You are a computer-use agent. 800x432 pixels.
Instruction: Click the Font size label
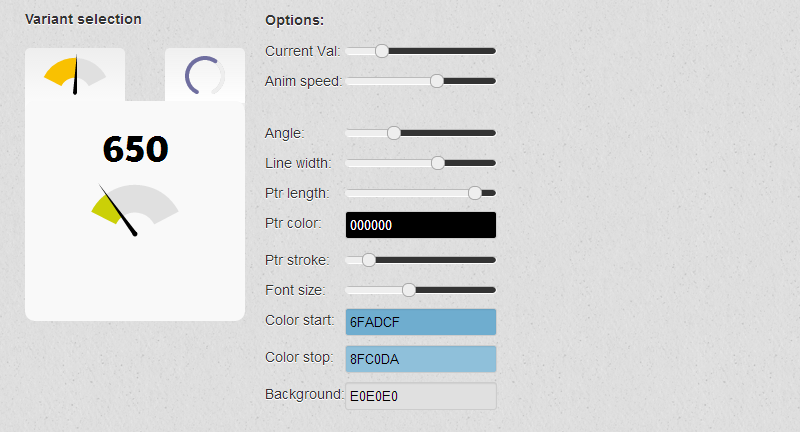(294, 290)
